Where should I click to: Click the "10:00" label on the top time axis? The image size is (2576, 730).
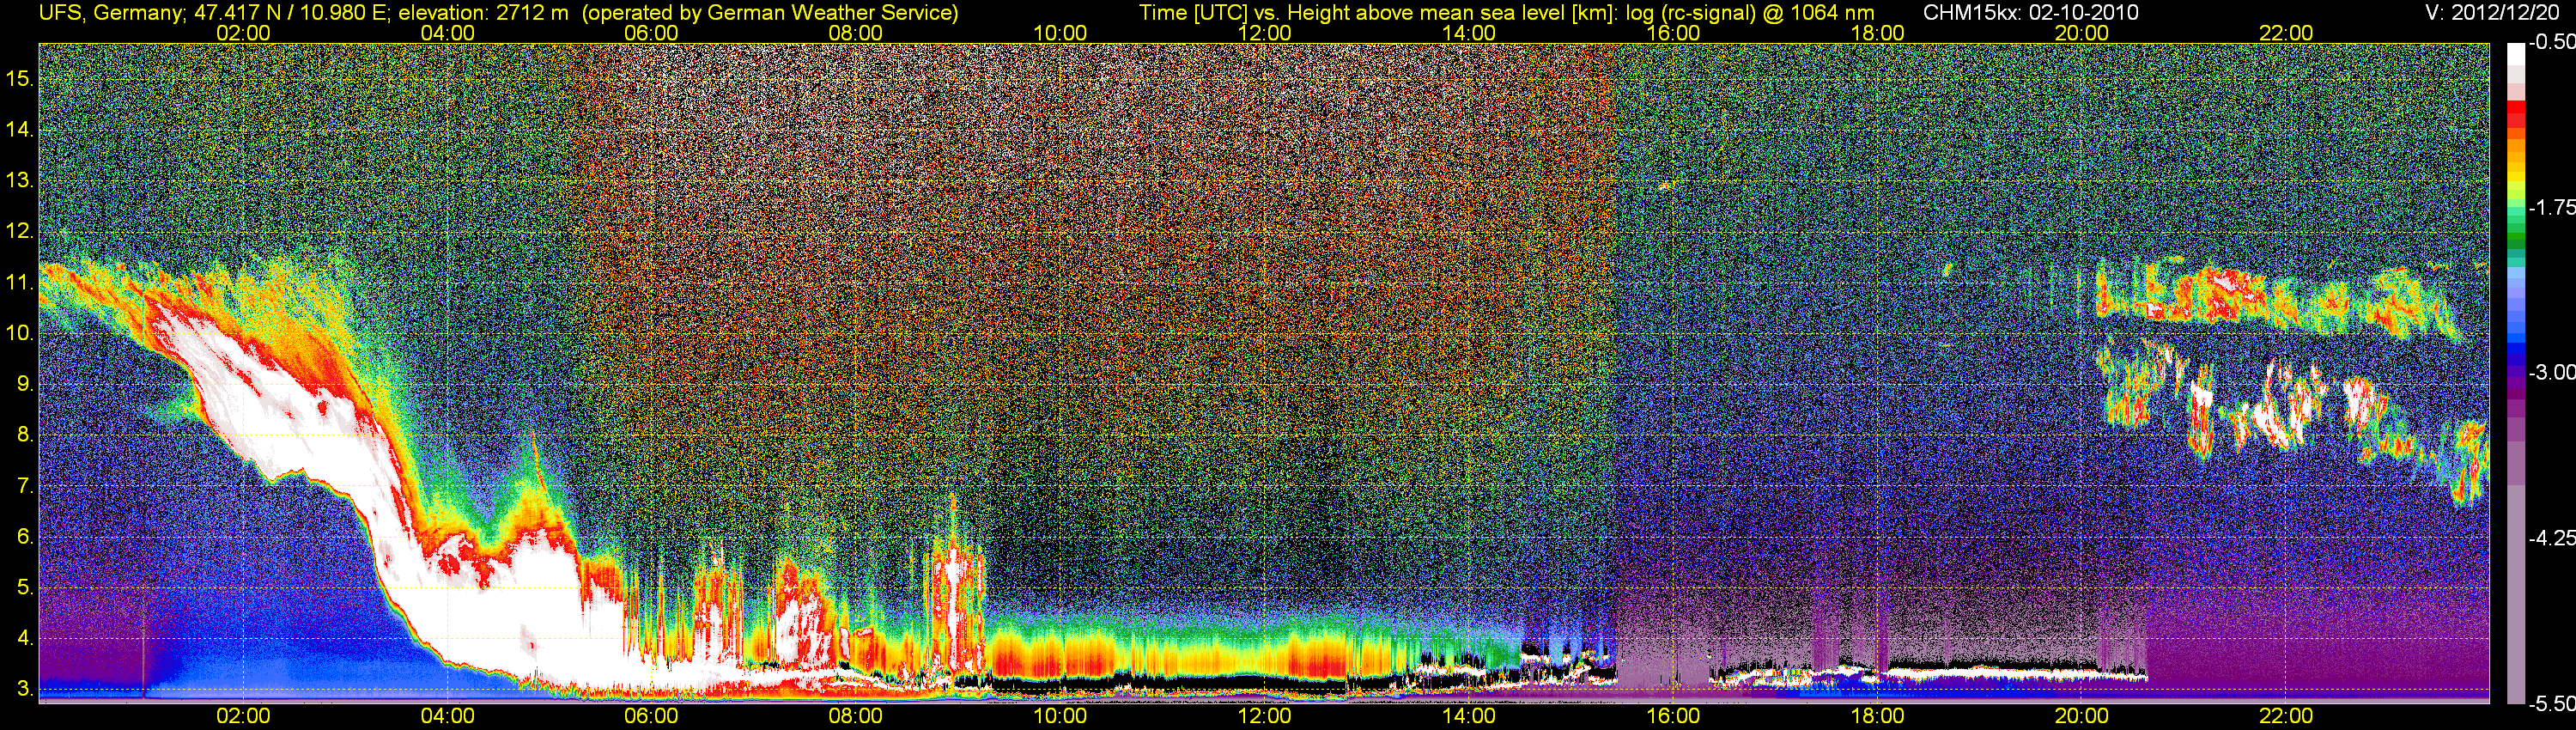(x=1060, y=33)
